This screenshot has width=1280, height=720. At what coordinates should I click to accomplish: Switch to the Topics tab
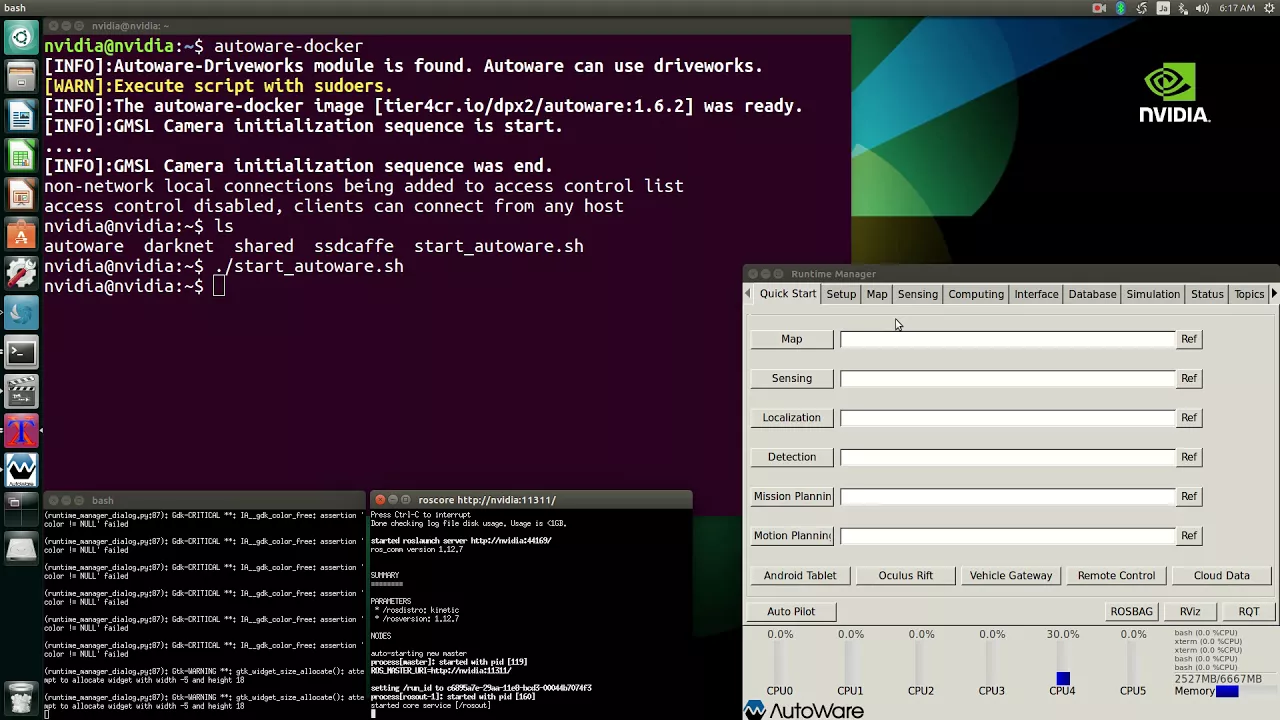tap(1249, 294)
